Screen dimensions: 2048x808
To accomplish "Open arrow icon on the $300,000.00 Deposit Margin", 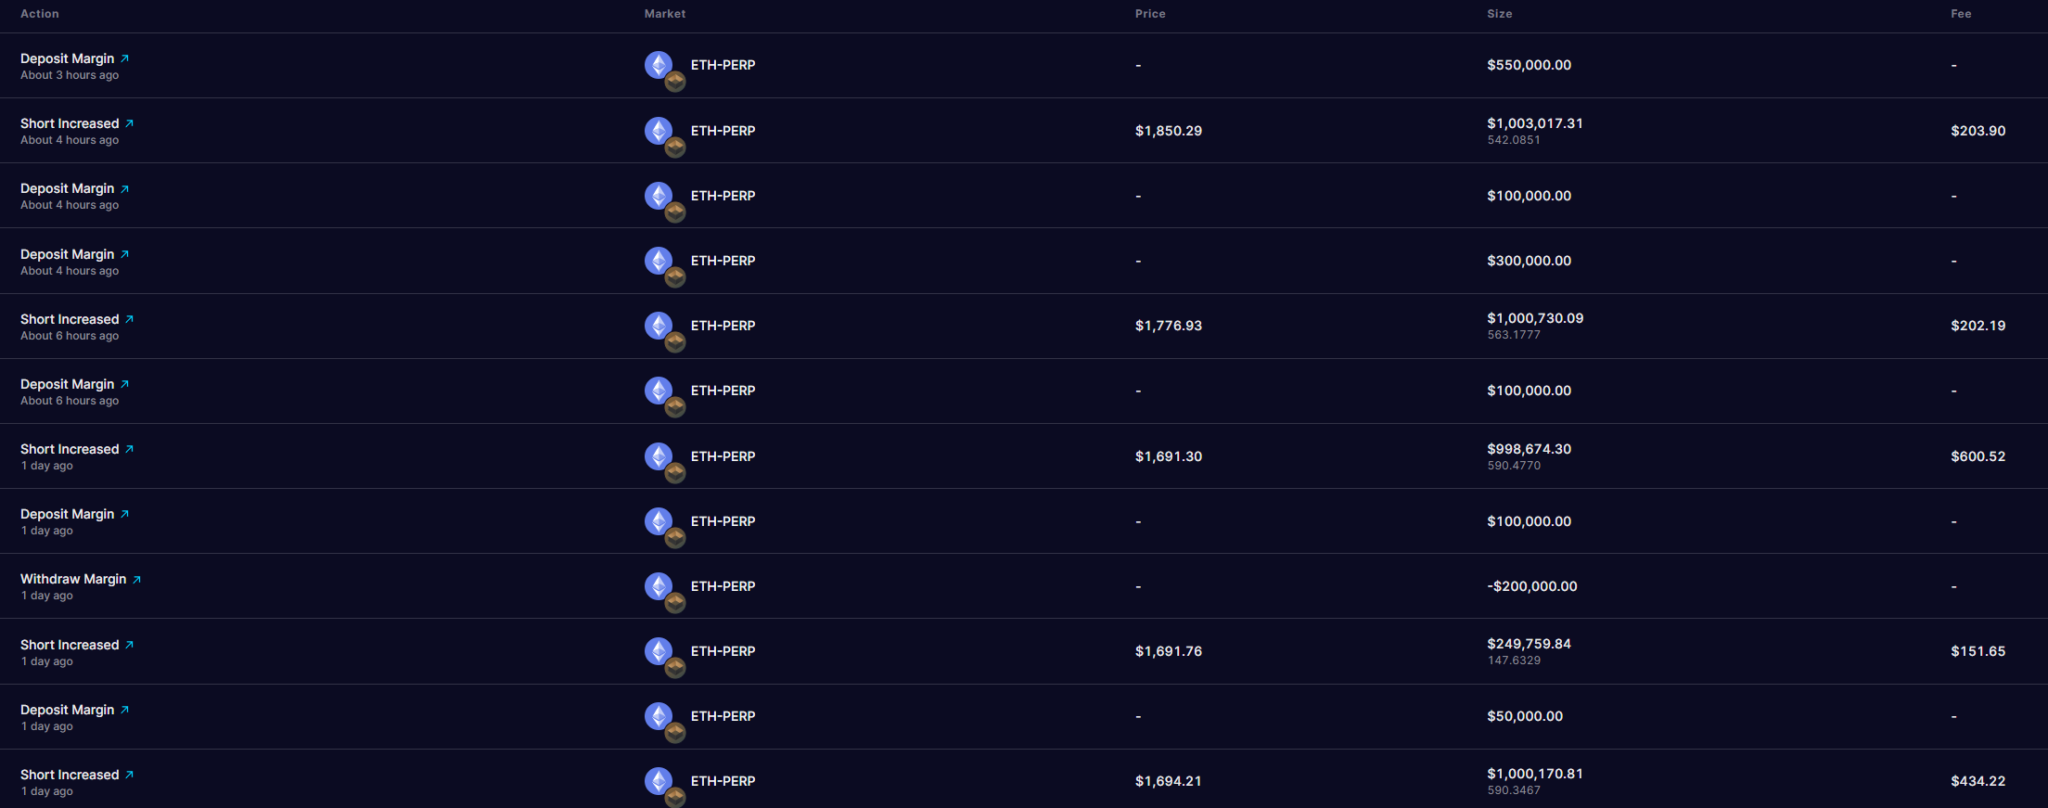I will tap(125, 254).
